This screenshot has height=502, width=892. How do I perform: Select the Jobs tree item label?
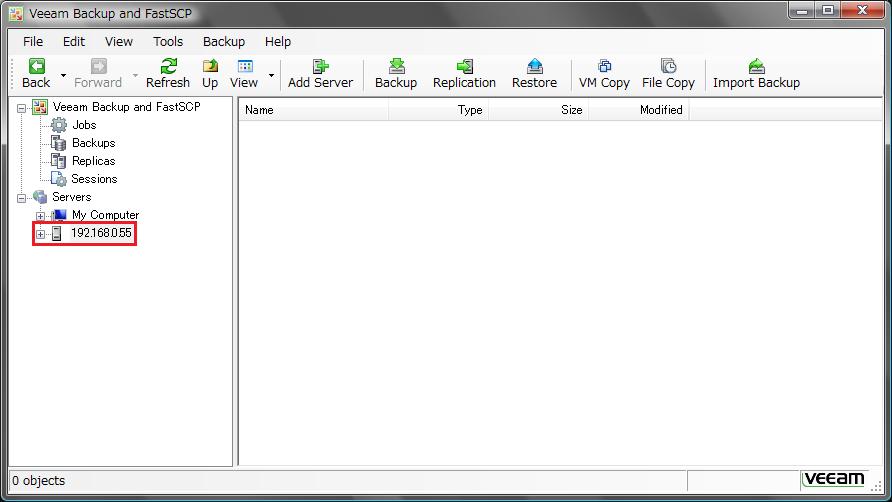click(84, 125)
